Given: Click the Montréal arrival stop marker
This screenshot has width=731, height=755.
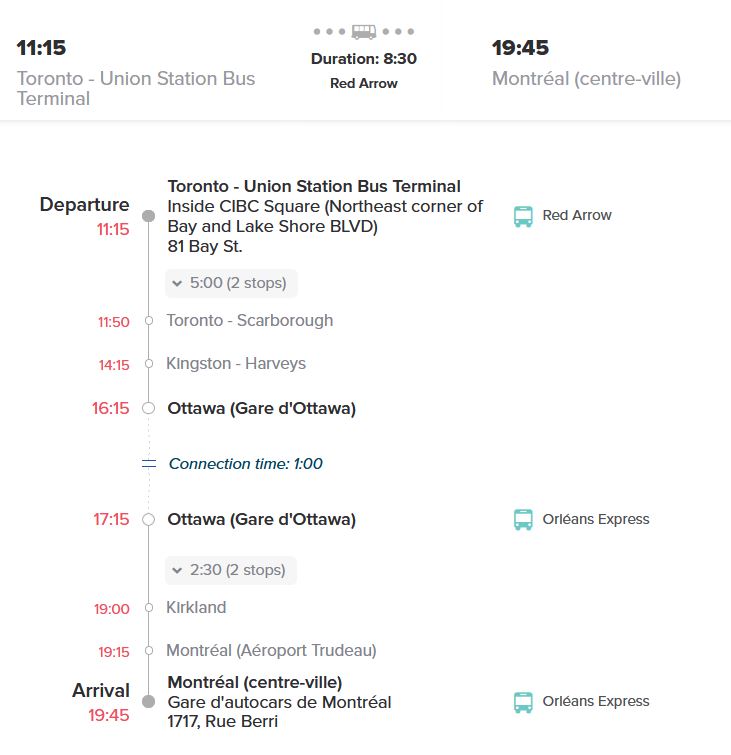Looking at the screenshot, I should pos(149,702).
